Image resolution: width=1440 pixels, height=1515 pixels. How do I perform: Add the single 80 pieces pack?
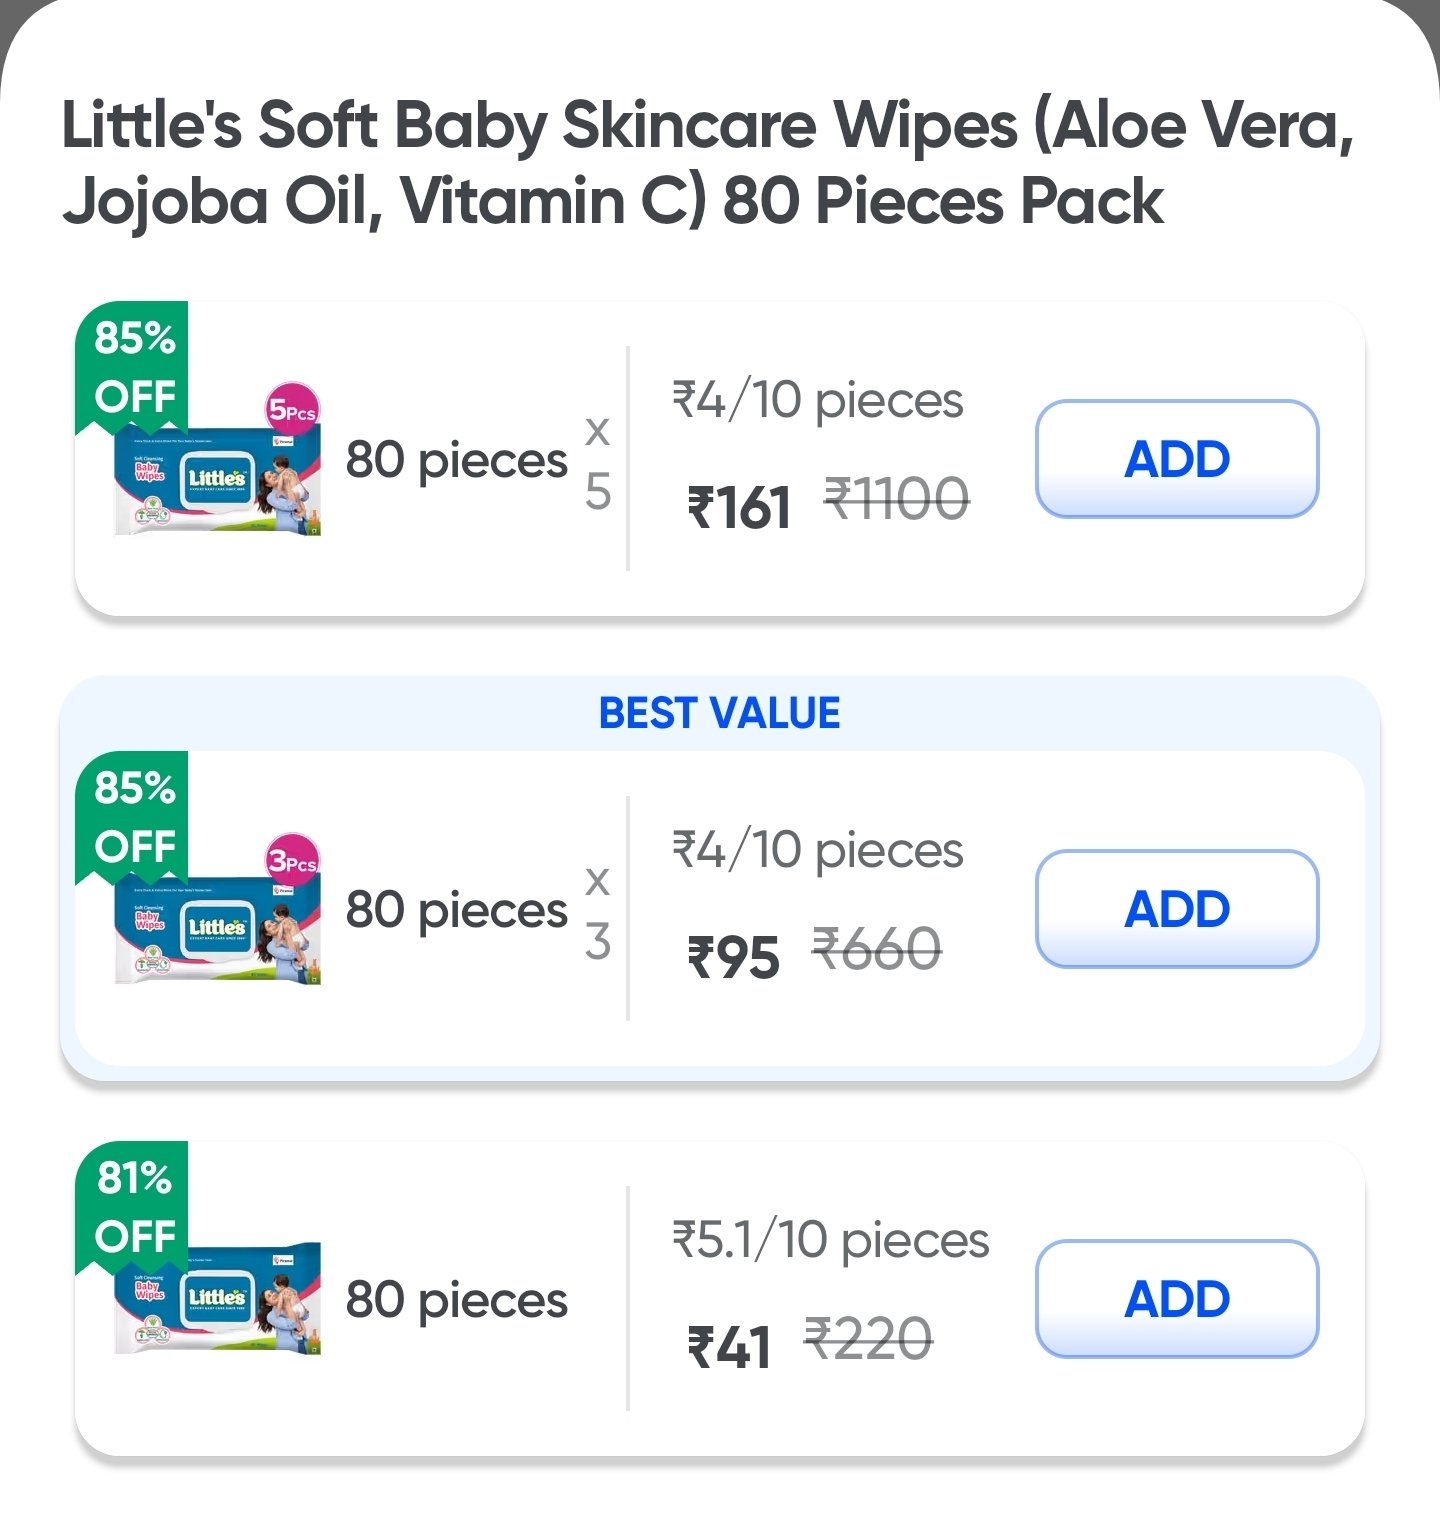coord(1177,1299)
